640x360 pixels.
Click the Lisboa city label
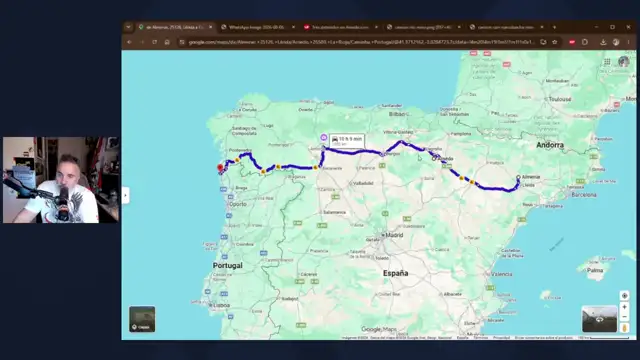(221, 305)
